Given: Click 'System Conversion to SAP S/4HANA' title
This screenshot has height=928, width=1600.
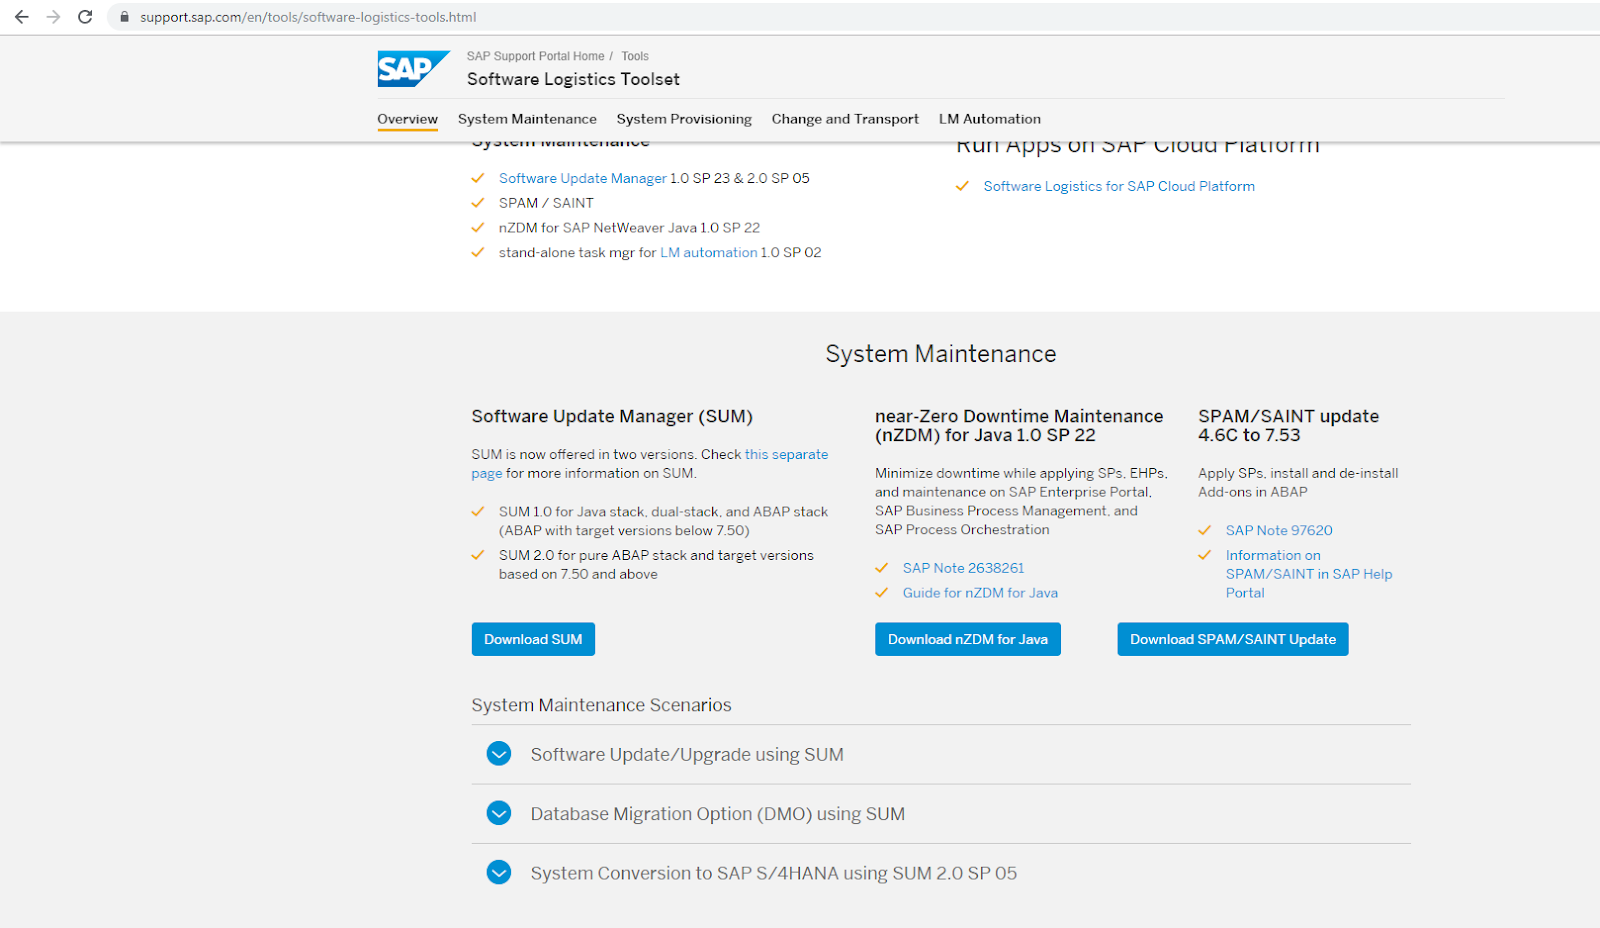Looking at the screenshot, I should pos(774,873).
